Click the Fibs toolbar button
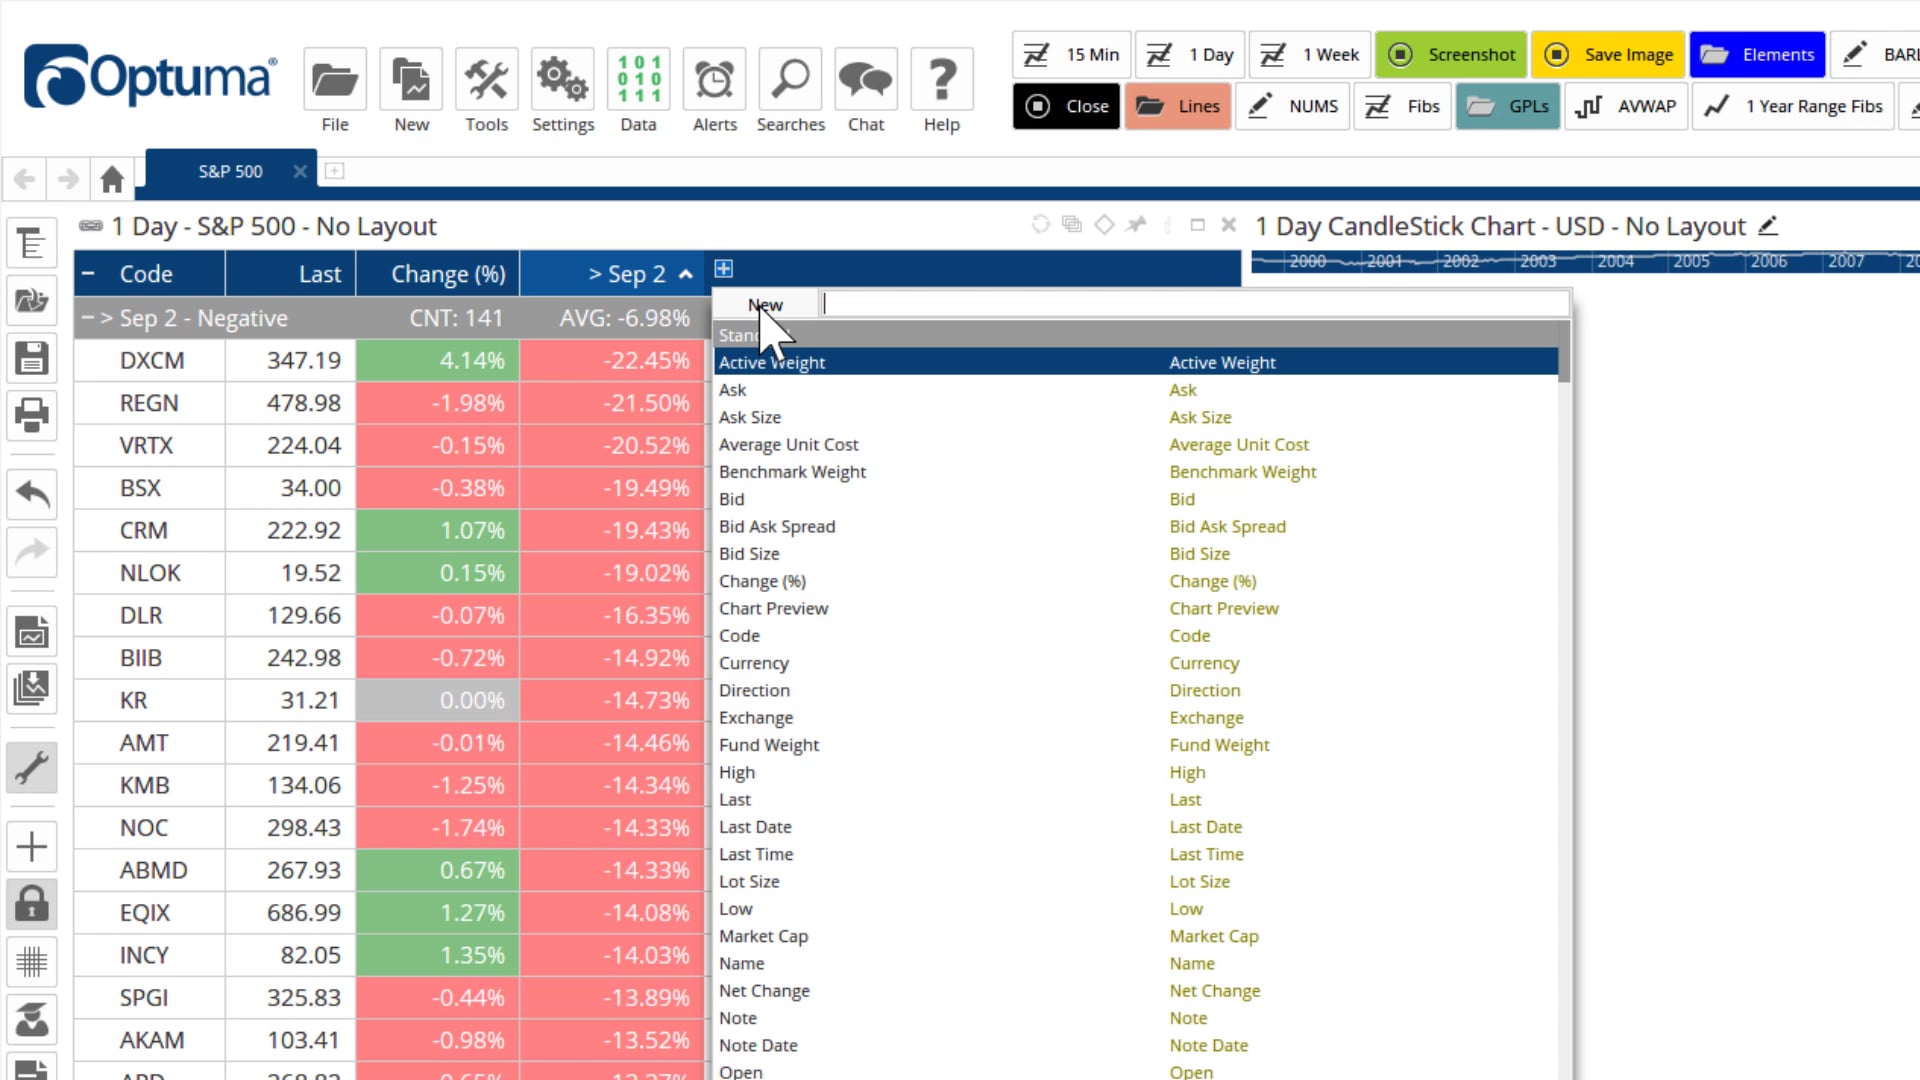Viewport: 1920px width, 1080px height. pos(1403,106)
